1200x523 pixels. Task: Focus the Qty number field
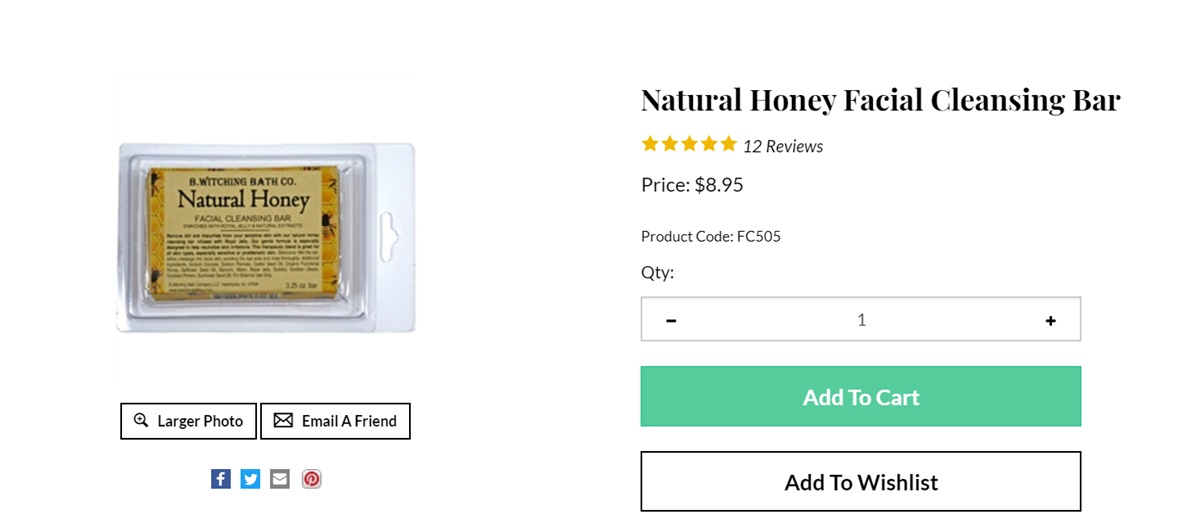click(x=861, y=320)
